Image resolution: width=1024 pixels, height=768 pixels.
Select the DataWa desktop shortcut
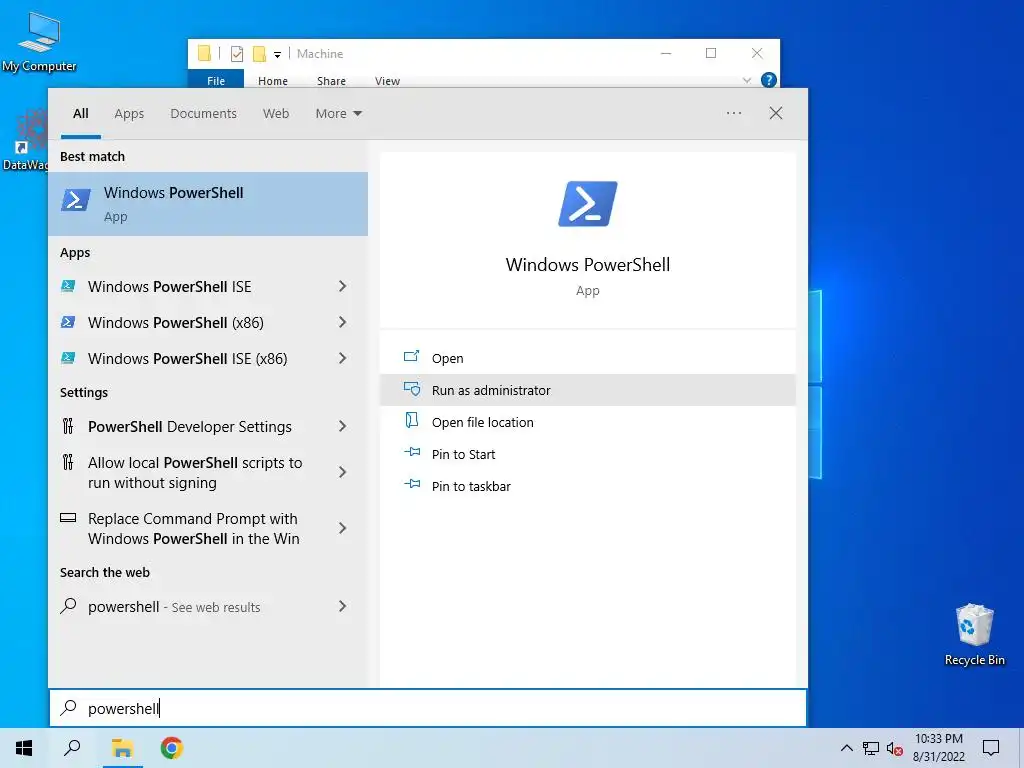[25, 140]
